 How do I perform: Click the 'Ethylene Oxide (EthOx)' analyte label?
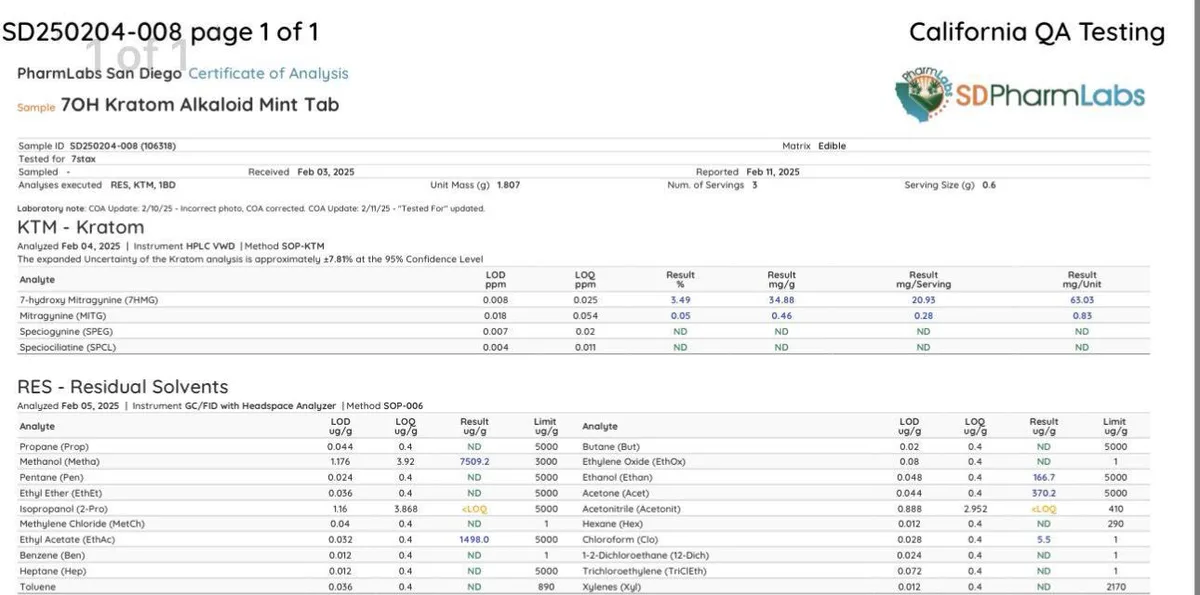point(634,462)
